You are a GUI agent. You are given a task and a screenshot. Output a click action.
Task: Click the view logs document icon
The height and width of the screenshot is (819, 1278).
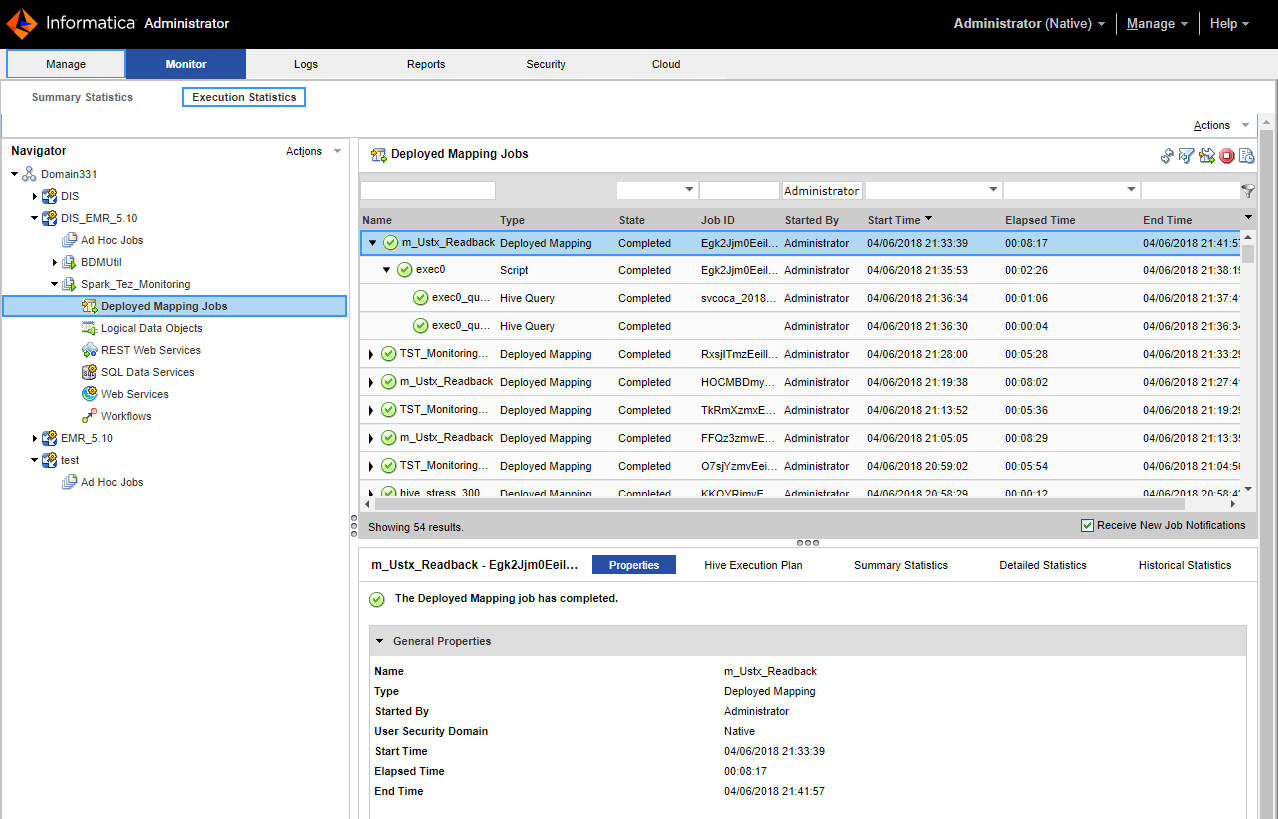pos(1247,155)
